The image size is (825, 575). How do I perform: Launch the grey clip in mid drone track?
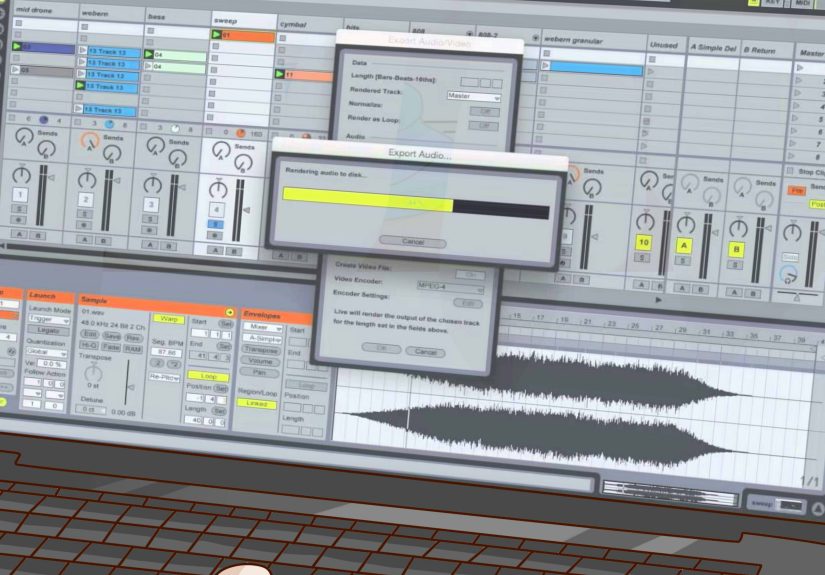15,69
